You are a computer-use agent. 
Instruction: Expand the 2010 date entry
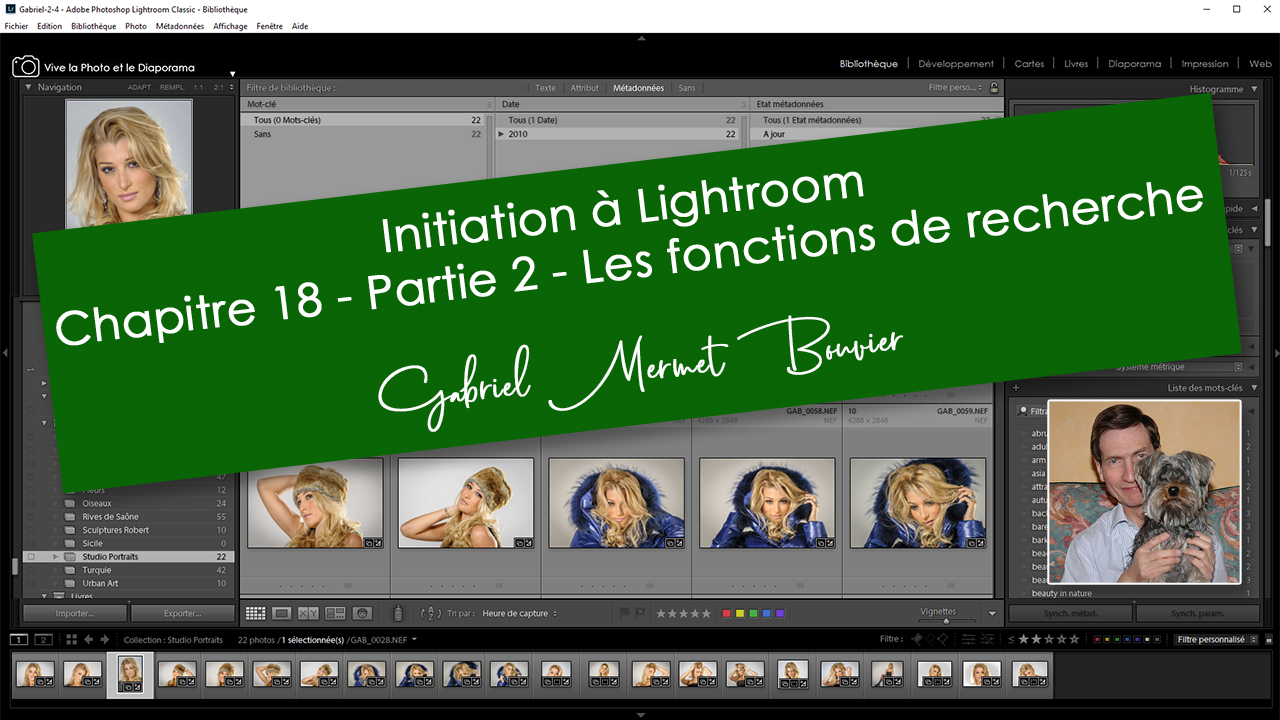tap(501, 134)
